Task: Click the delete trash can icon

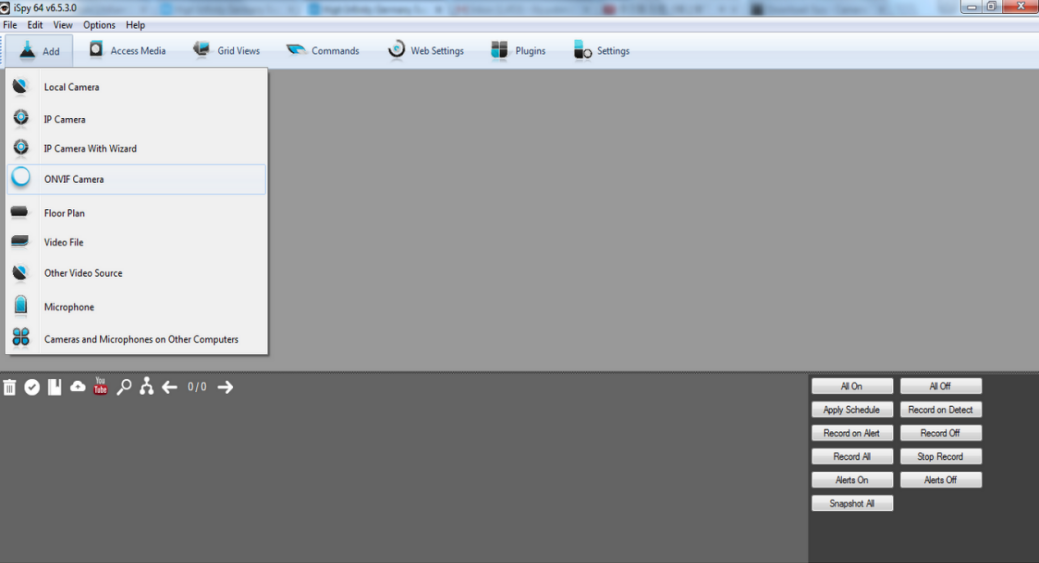Action: point(9,387)
